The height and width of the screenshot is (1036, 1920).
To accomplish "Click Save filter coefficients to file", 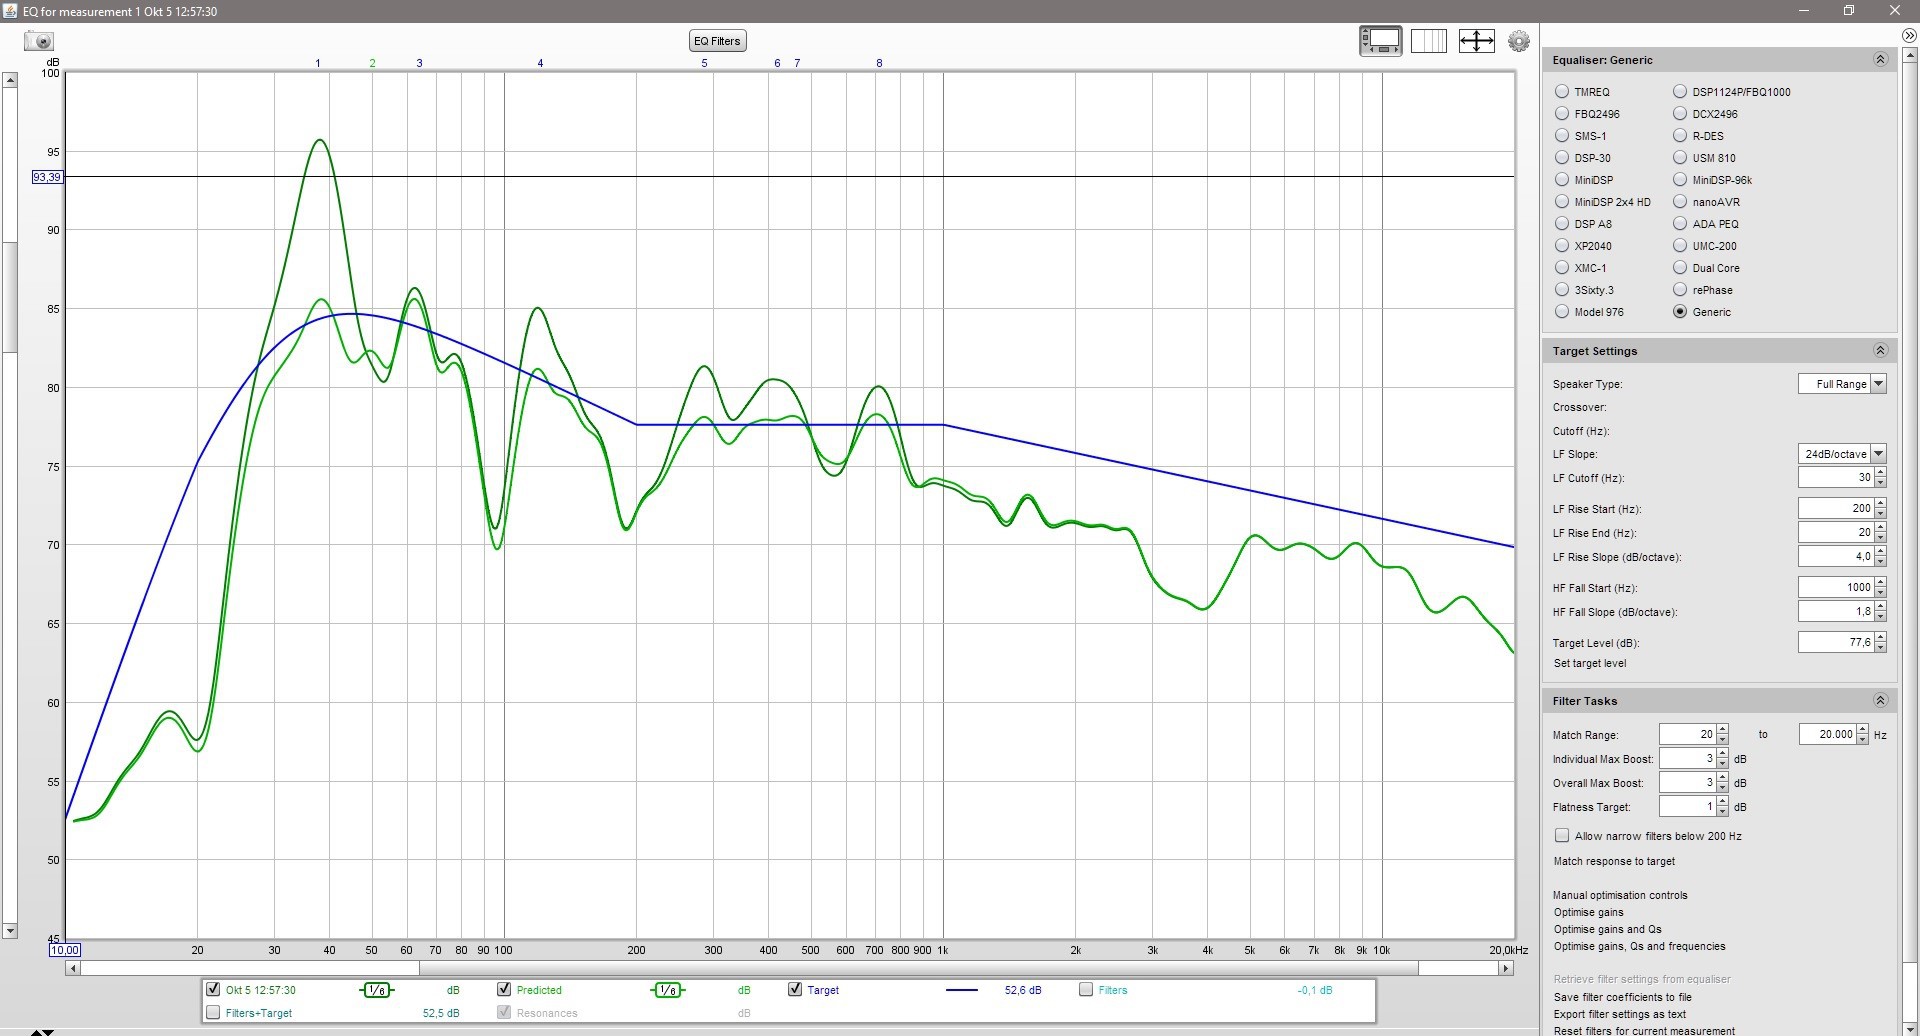I will 1622,997.
